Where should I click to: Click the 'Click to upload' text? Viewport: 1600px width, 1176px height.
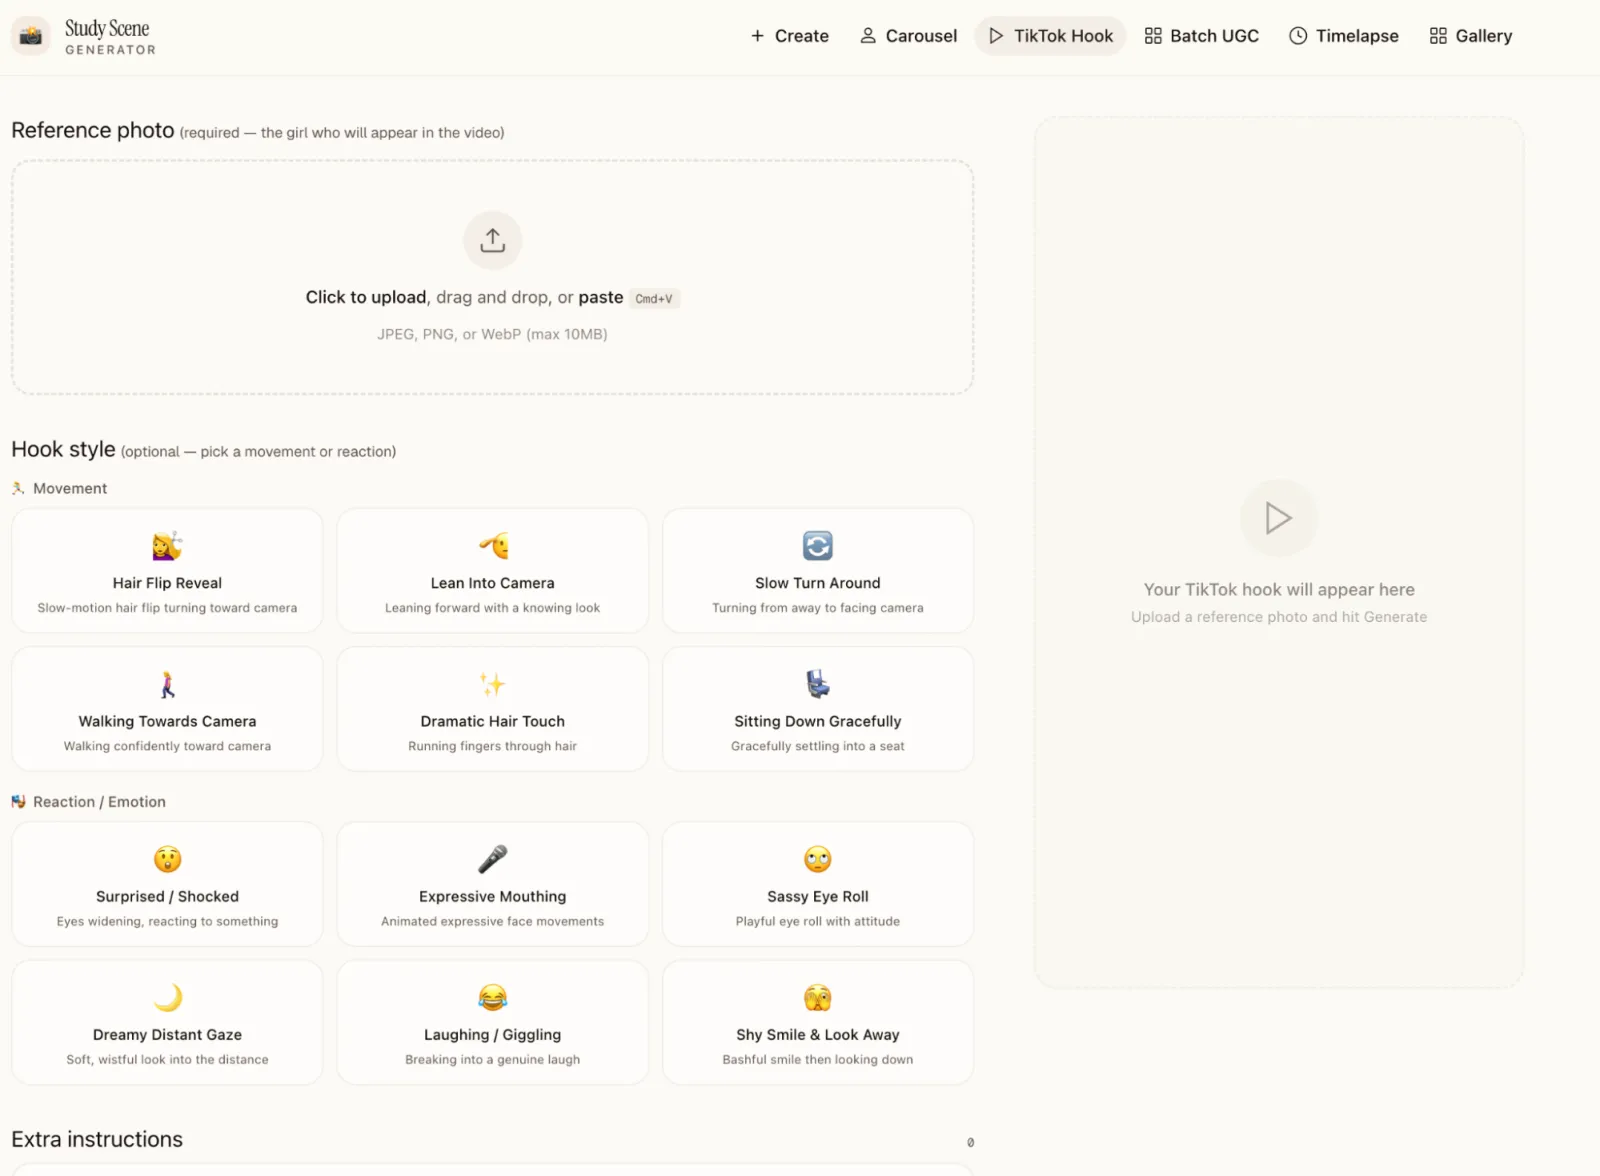click(365, 297)
